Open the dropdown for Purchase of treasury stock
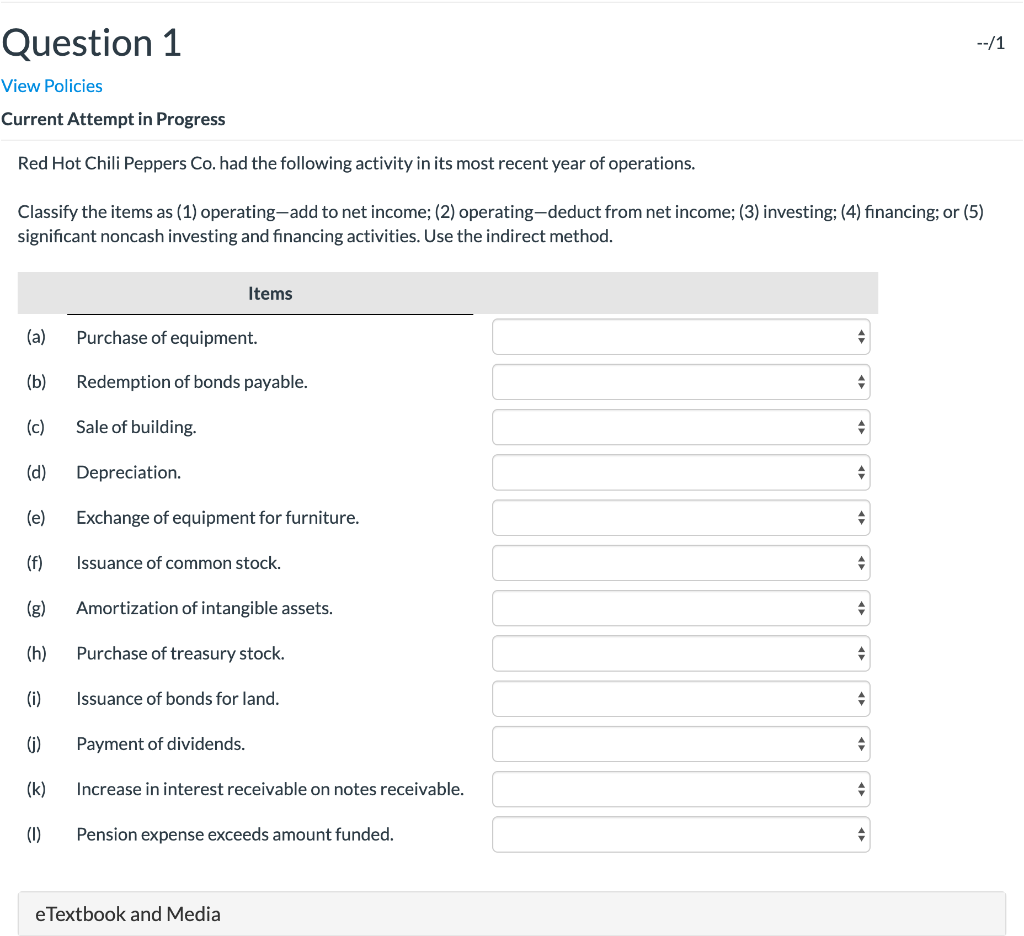The width and height of the screenshot is (1024, 936). (x=680, y=653)
